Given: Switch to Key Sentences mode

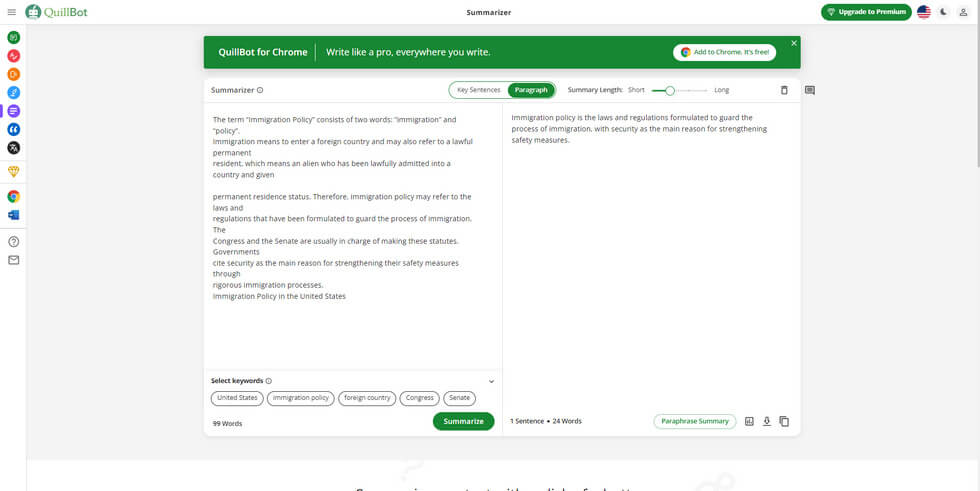Looking at the screenshot, I should 478,90.
